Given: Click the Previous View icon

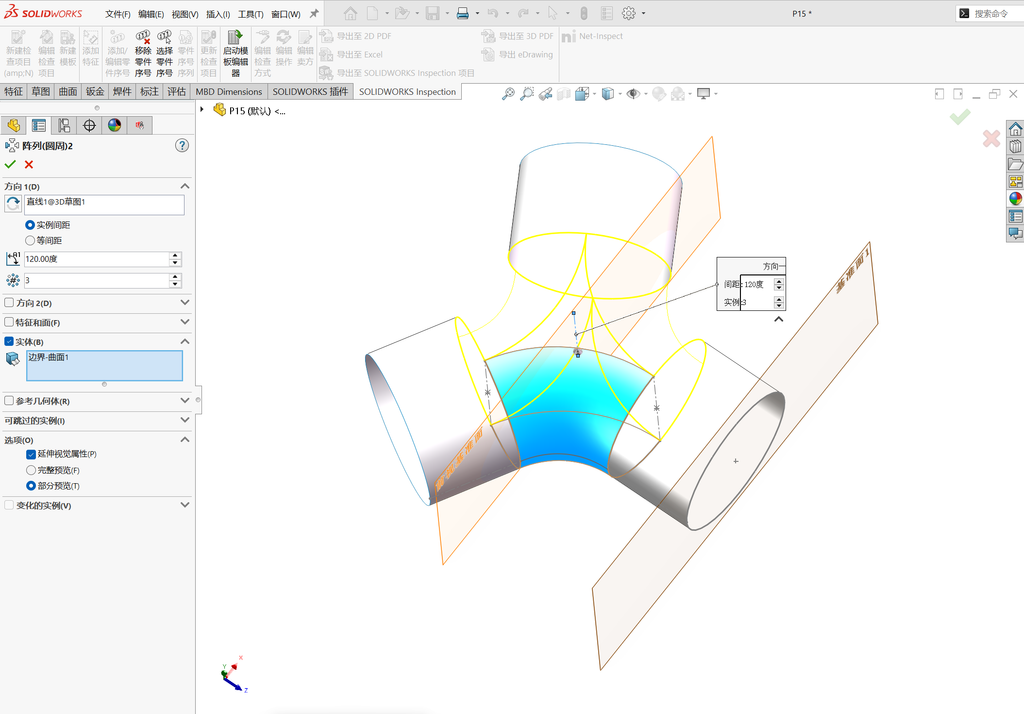Looking at the screenshot, I should pyautogui.click(x=545, y=94).
